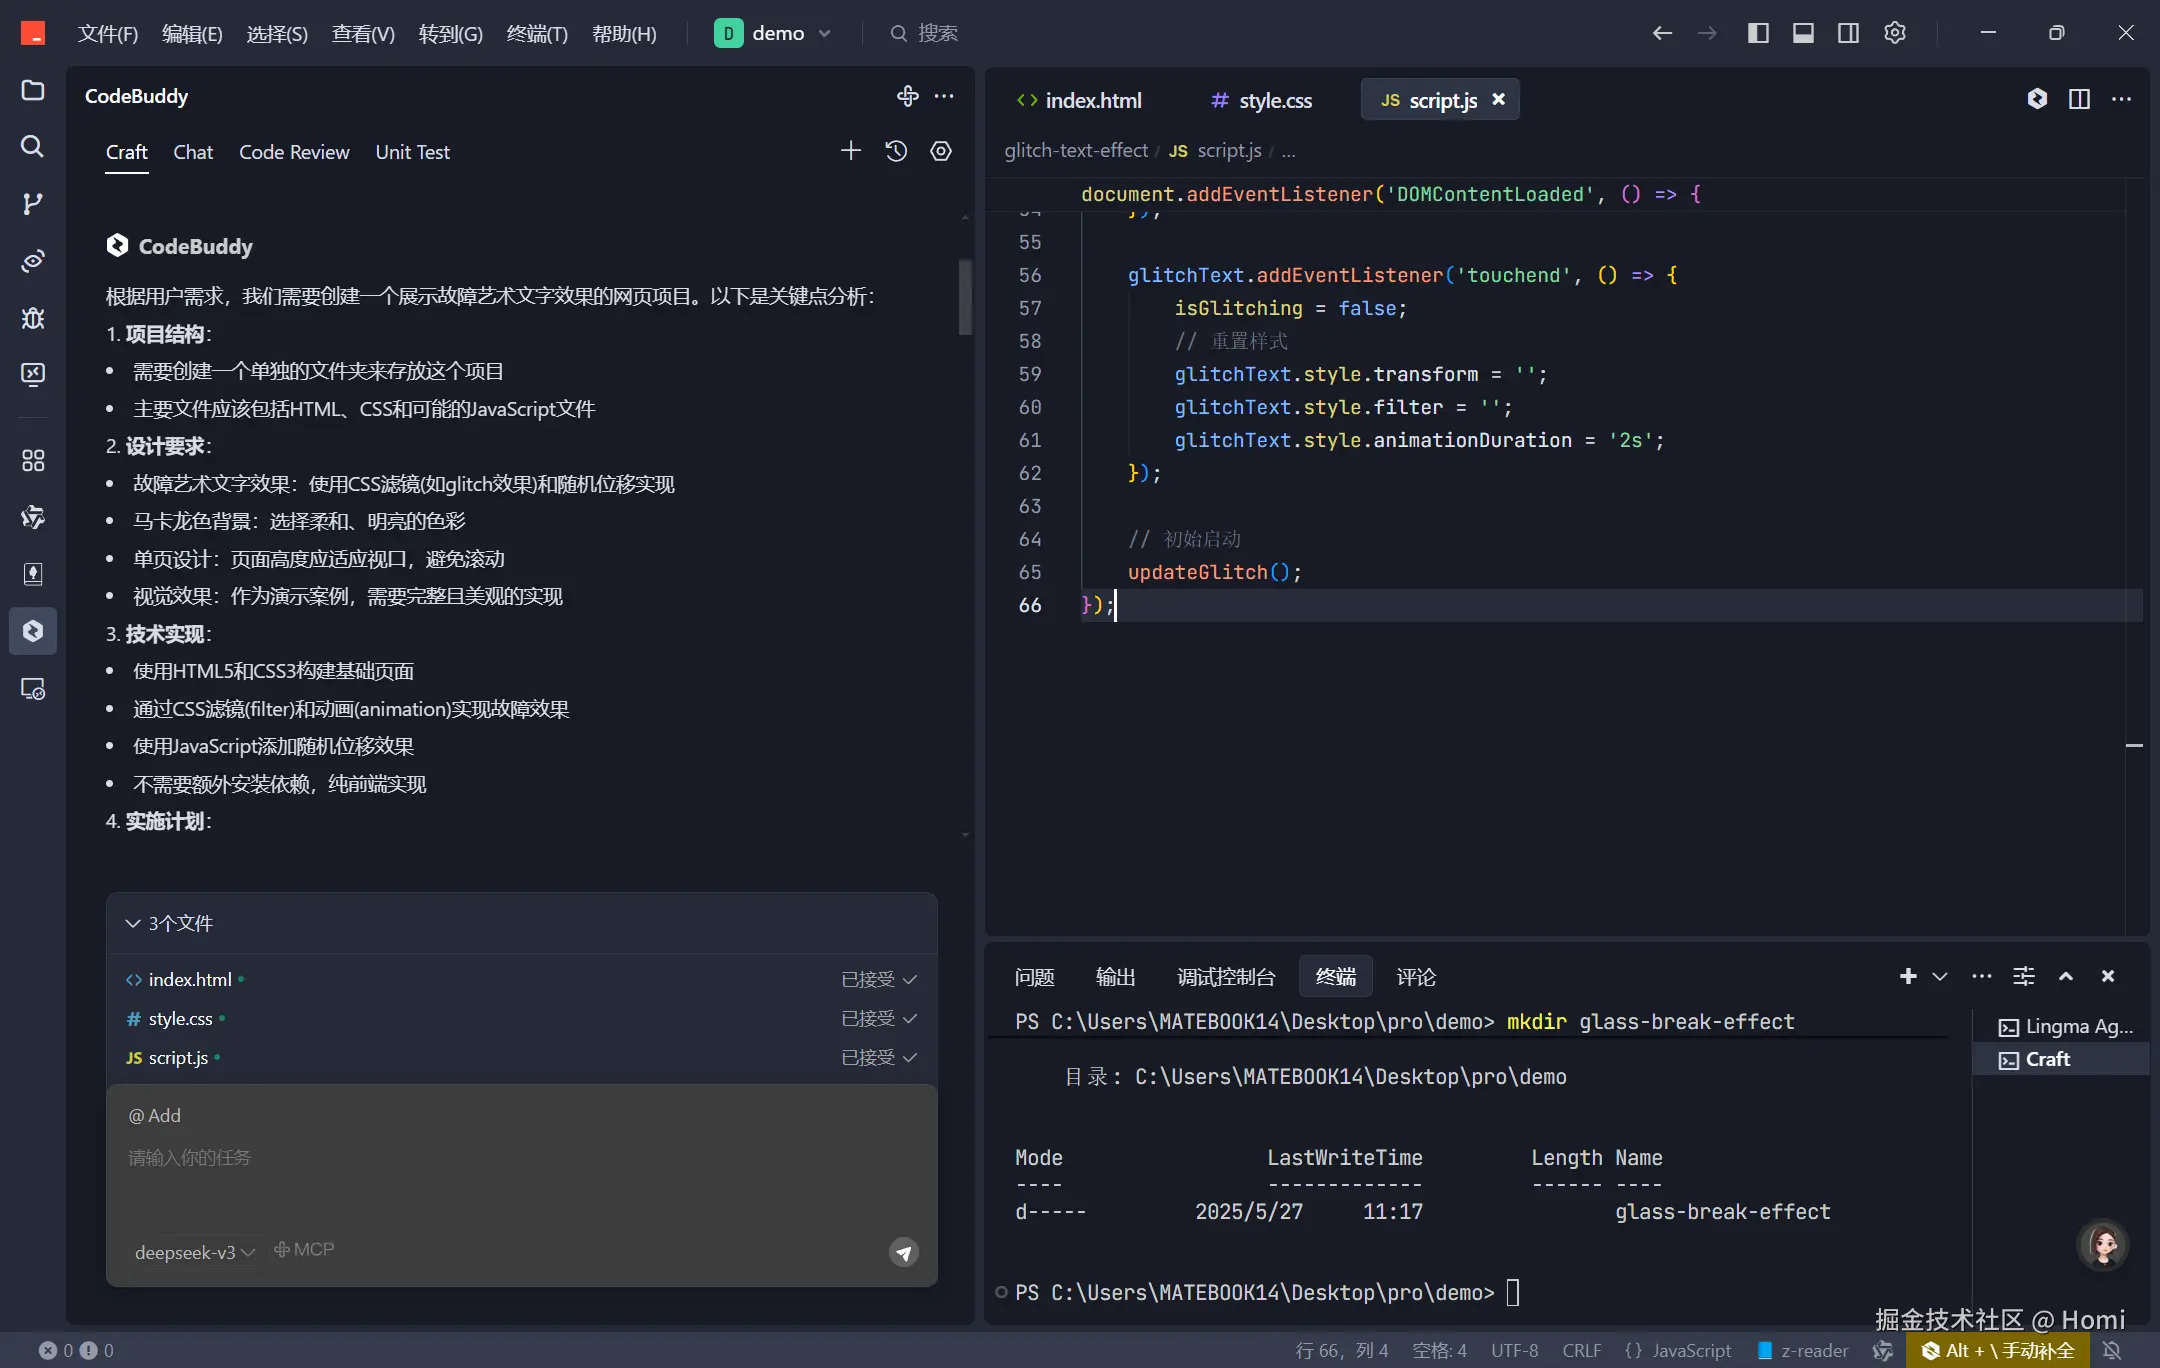Image resolution: width=2160 pixels, height=1368 pixels.
Task: Open the Explorer icon in activity bar
Action: click(x=33, y=90)
